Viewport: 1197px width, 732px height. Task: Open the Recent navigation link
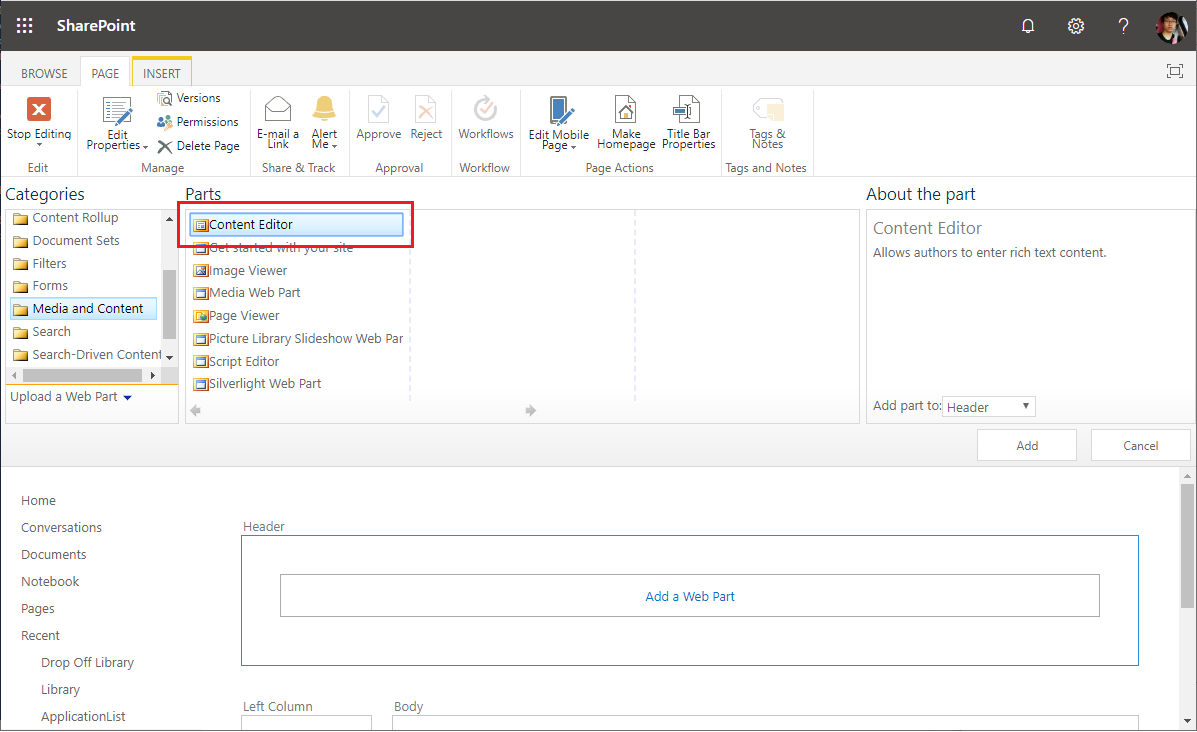[40, 635]
